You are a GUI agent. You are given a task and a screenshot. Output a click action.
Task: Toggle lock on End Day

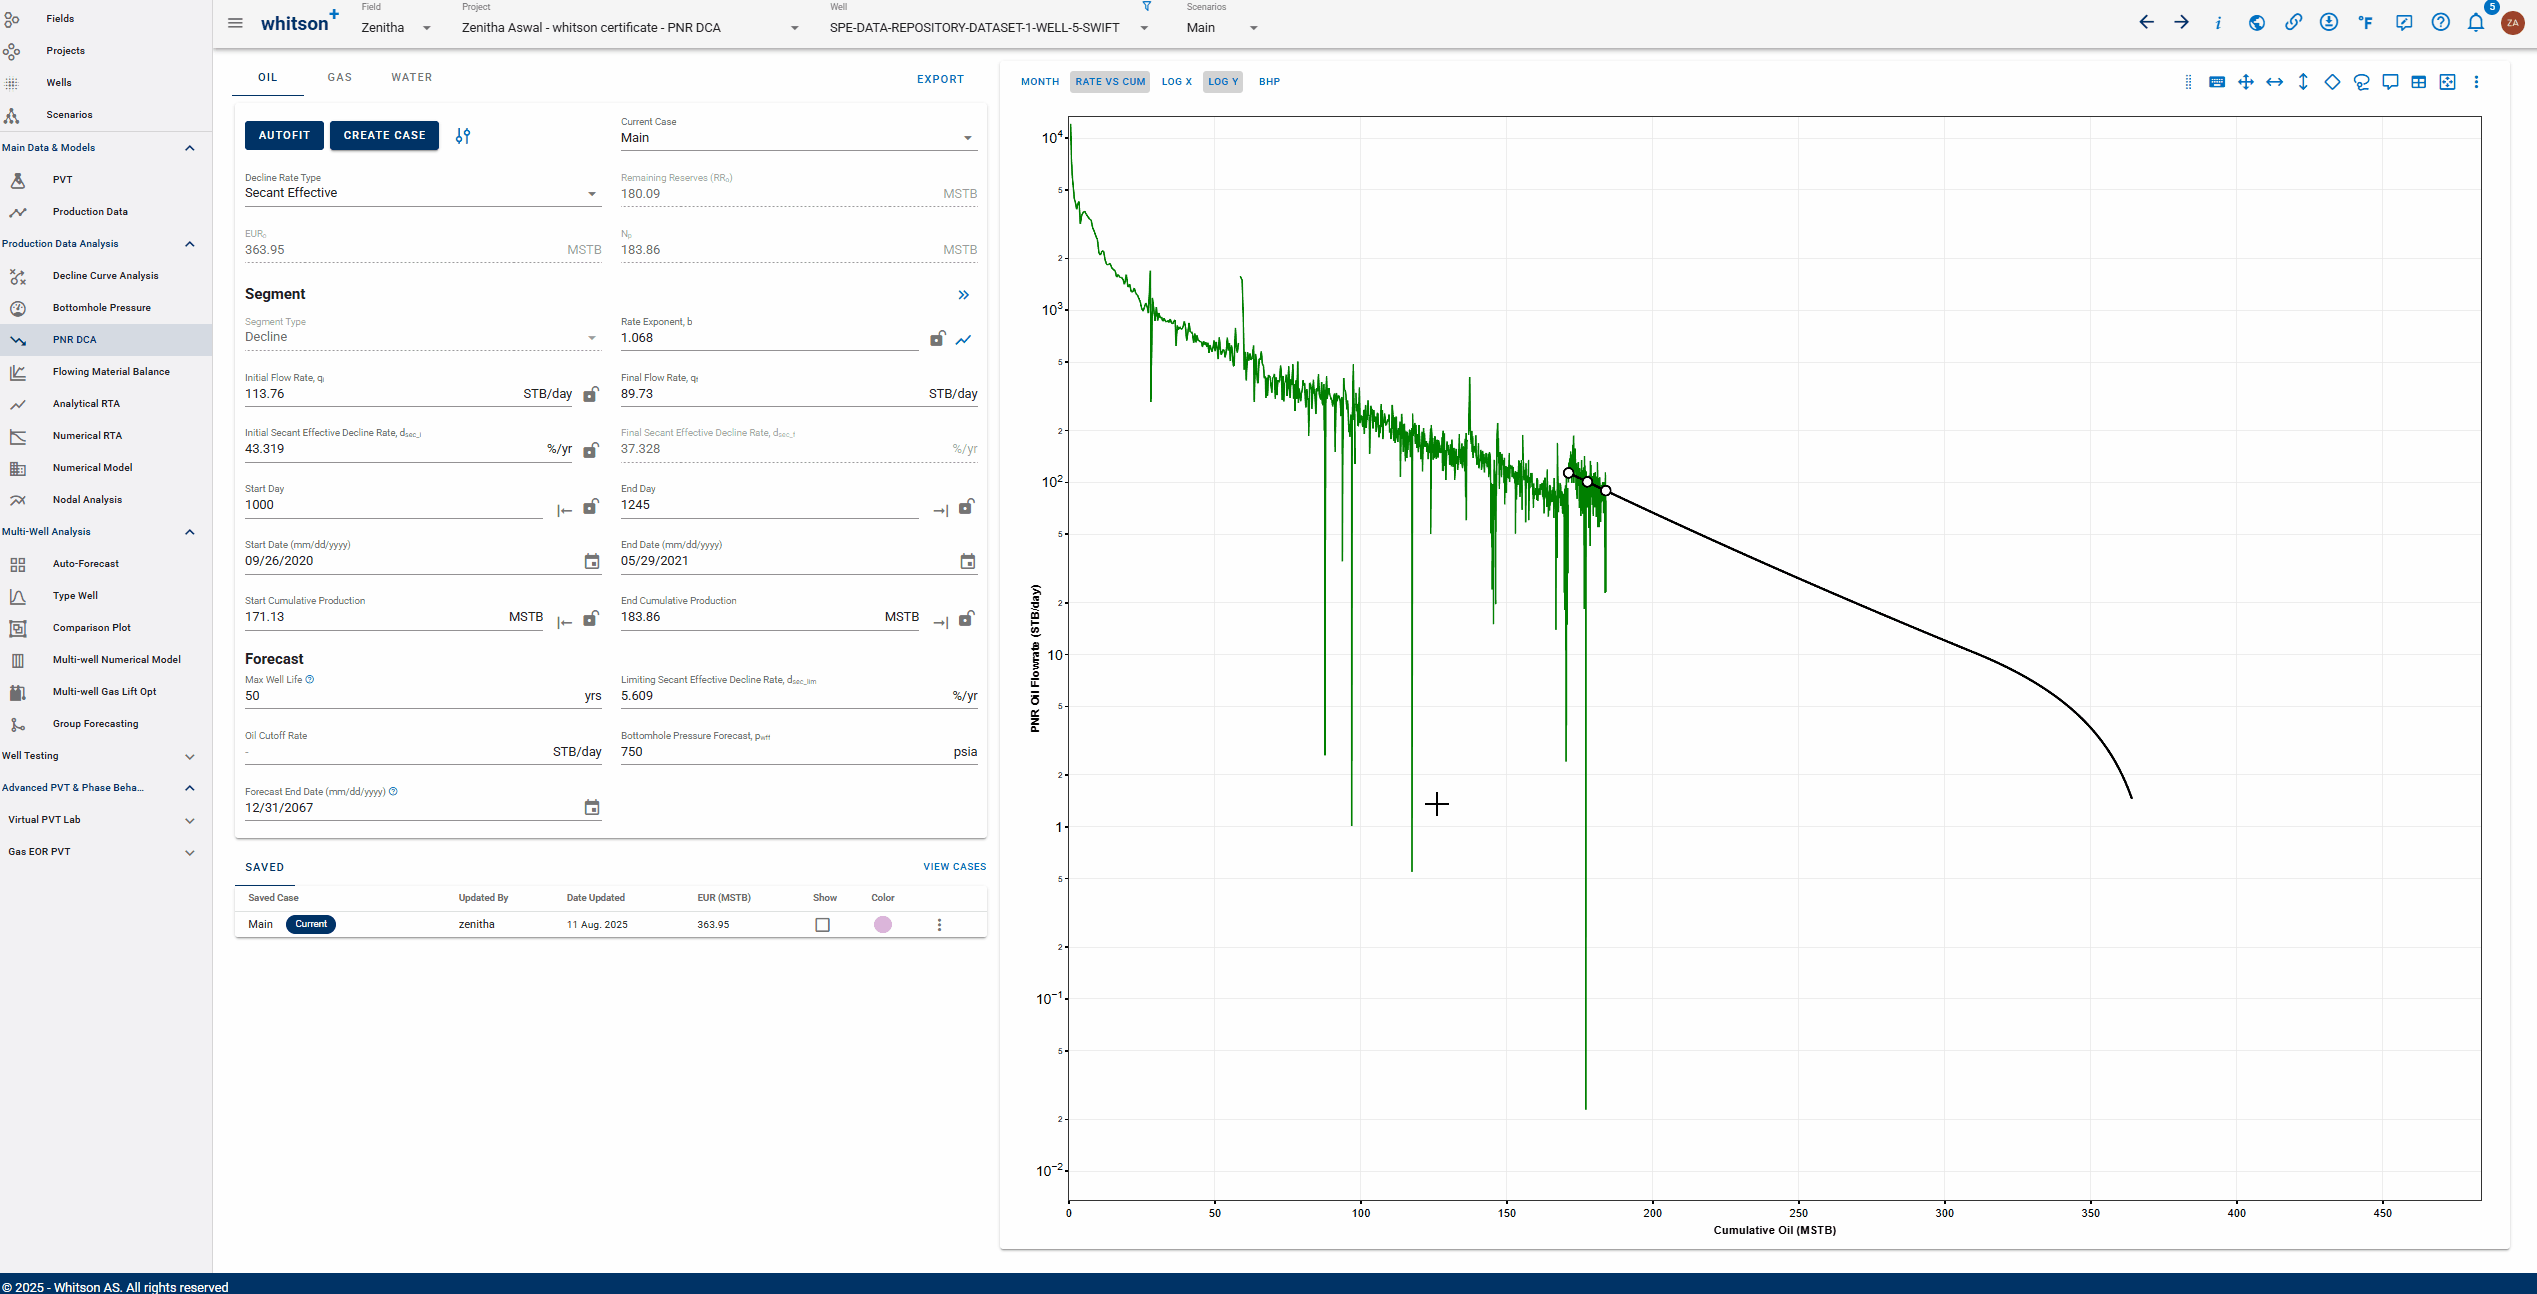[x=966, y=507]
